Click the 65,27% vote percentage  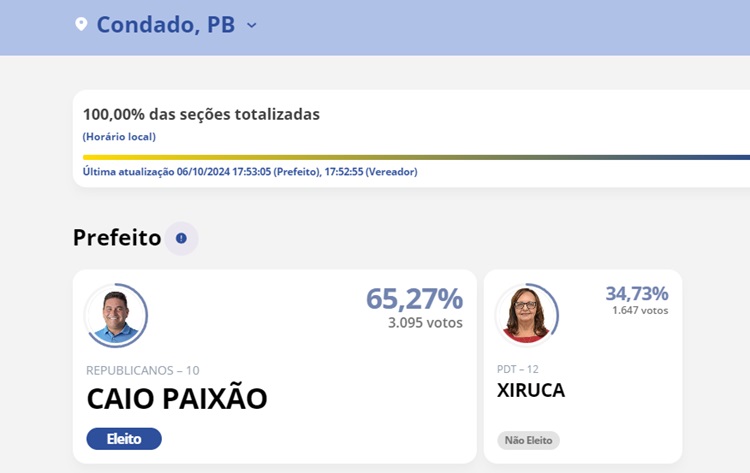[x=414, y=298]
